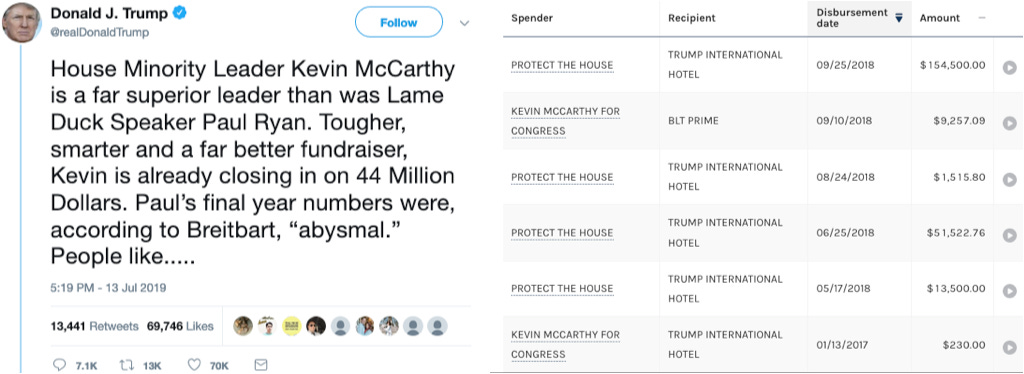The image size is (1024, 374).
Task: Click the Amount column header
Action: click(x=940, y=18)
